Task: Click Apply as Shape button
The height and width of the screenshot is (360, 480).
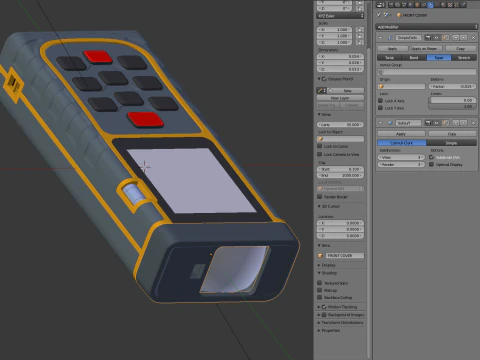Action: 427,48
